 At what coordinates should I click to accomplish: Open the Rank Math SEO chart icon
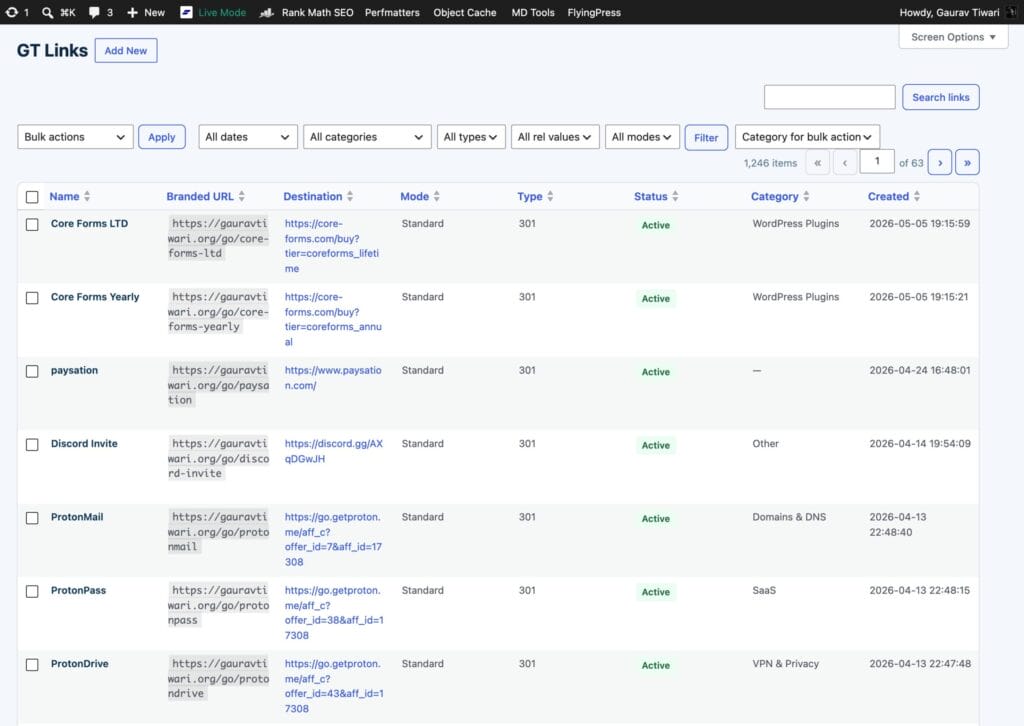point(266,12)
